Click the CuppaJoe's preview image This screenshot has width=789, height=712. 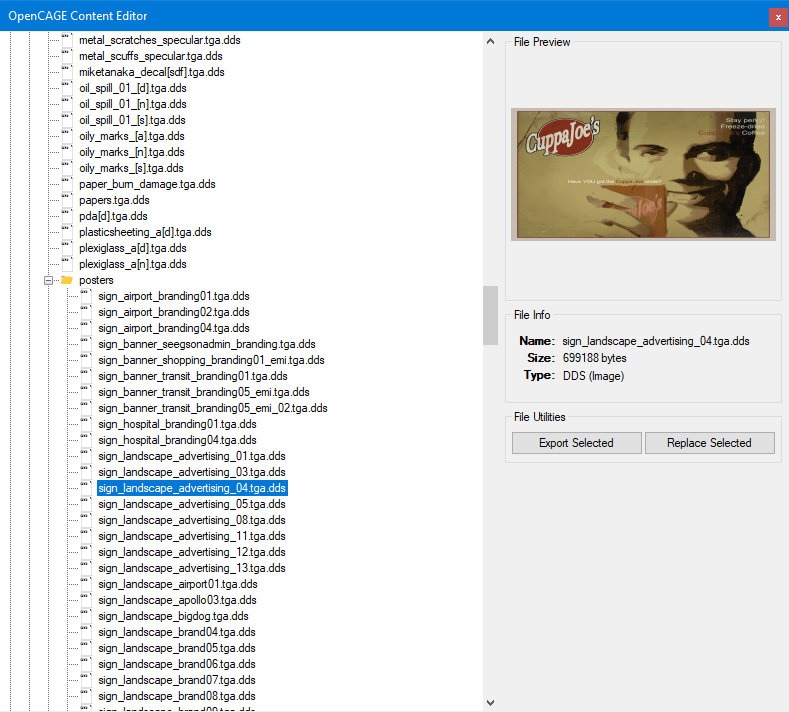643,174
